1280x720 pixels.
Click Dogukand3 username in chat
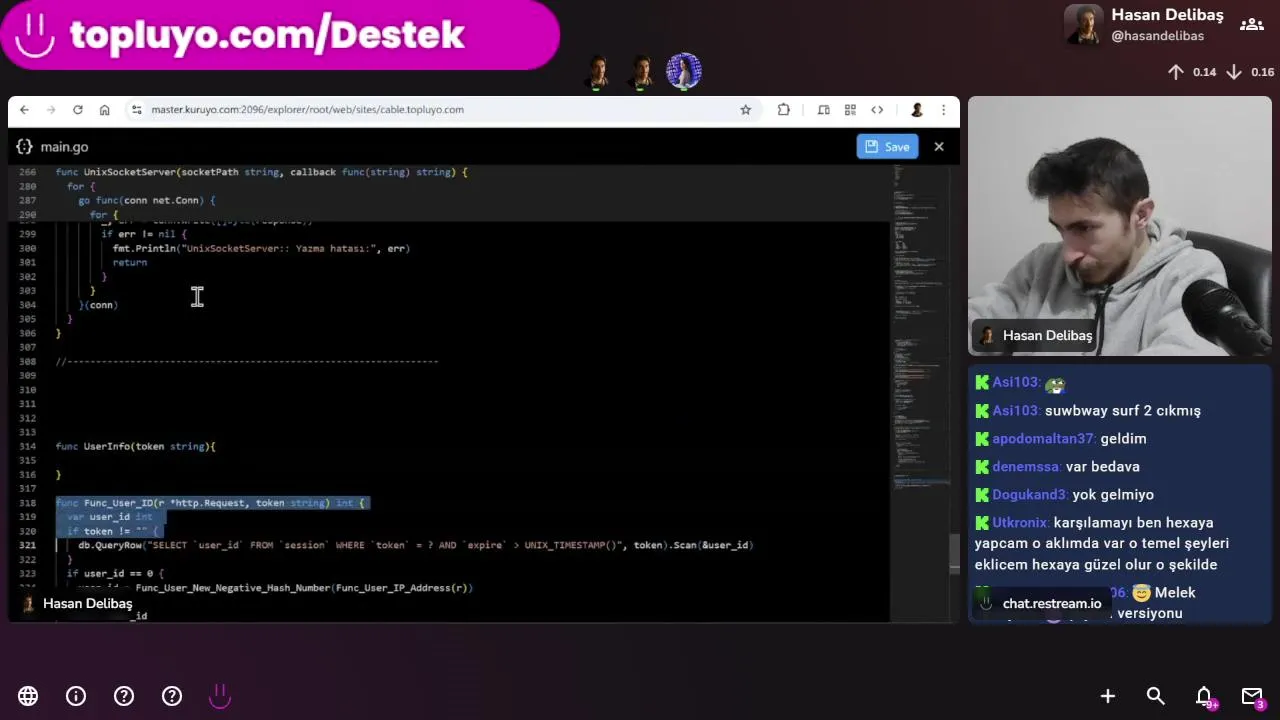(x=1029, y=494)
